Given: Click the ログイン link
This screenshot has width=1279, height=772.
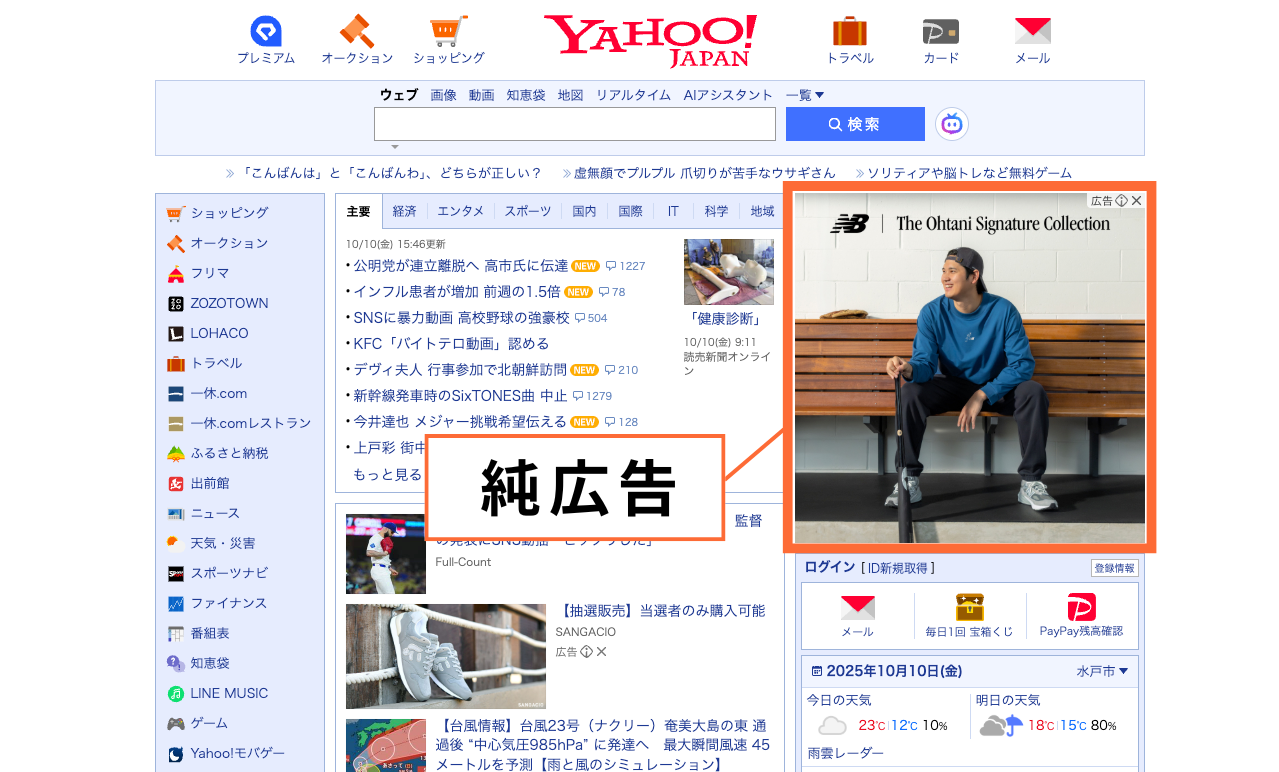Looking at the screenshot, I should 830,567.
